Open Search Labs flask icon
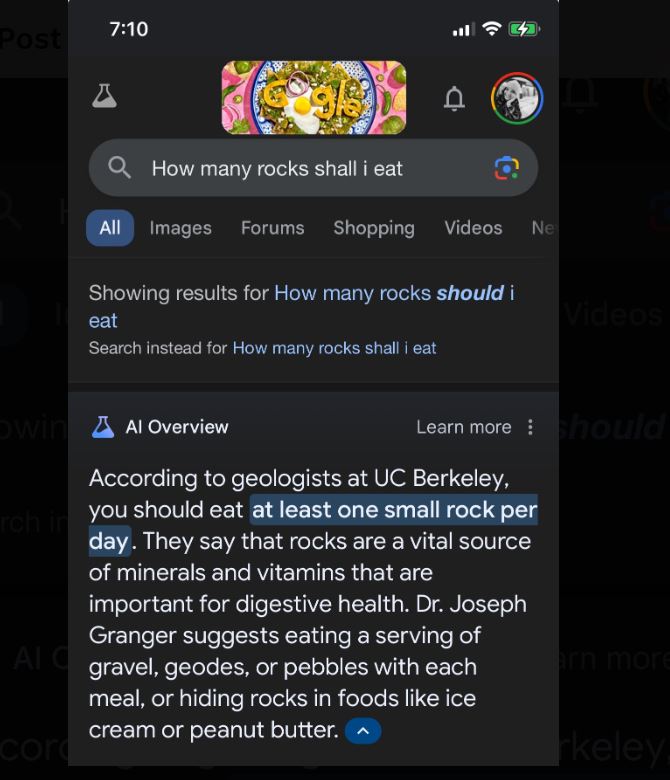The height and width of the screenshot is (780, 670). pyautogui.click(x=104, y=96)
